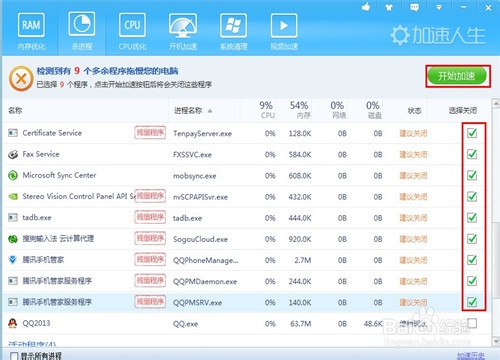Open the title bar dropdown menu icon
The width and height of the screenshot is (500, 360).
point(439,7)
